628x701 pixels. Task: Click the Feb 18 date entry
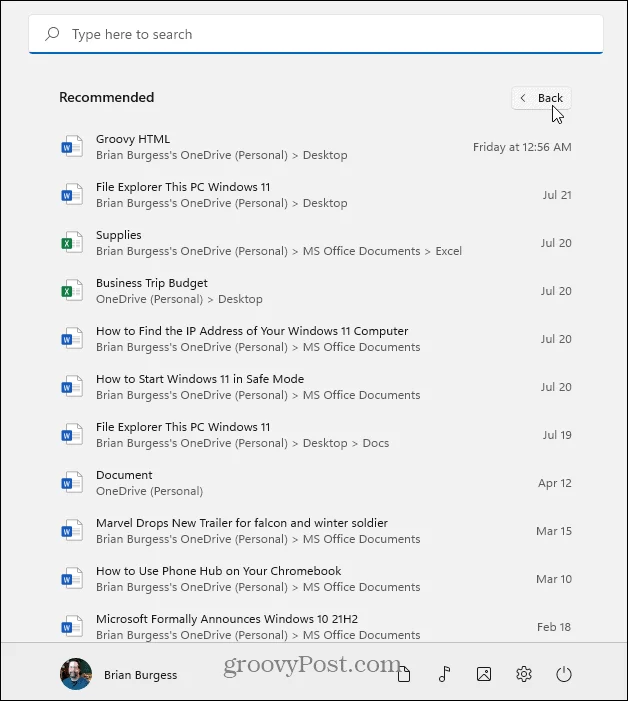(x=554, y=627)
